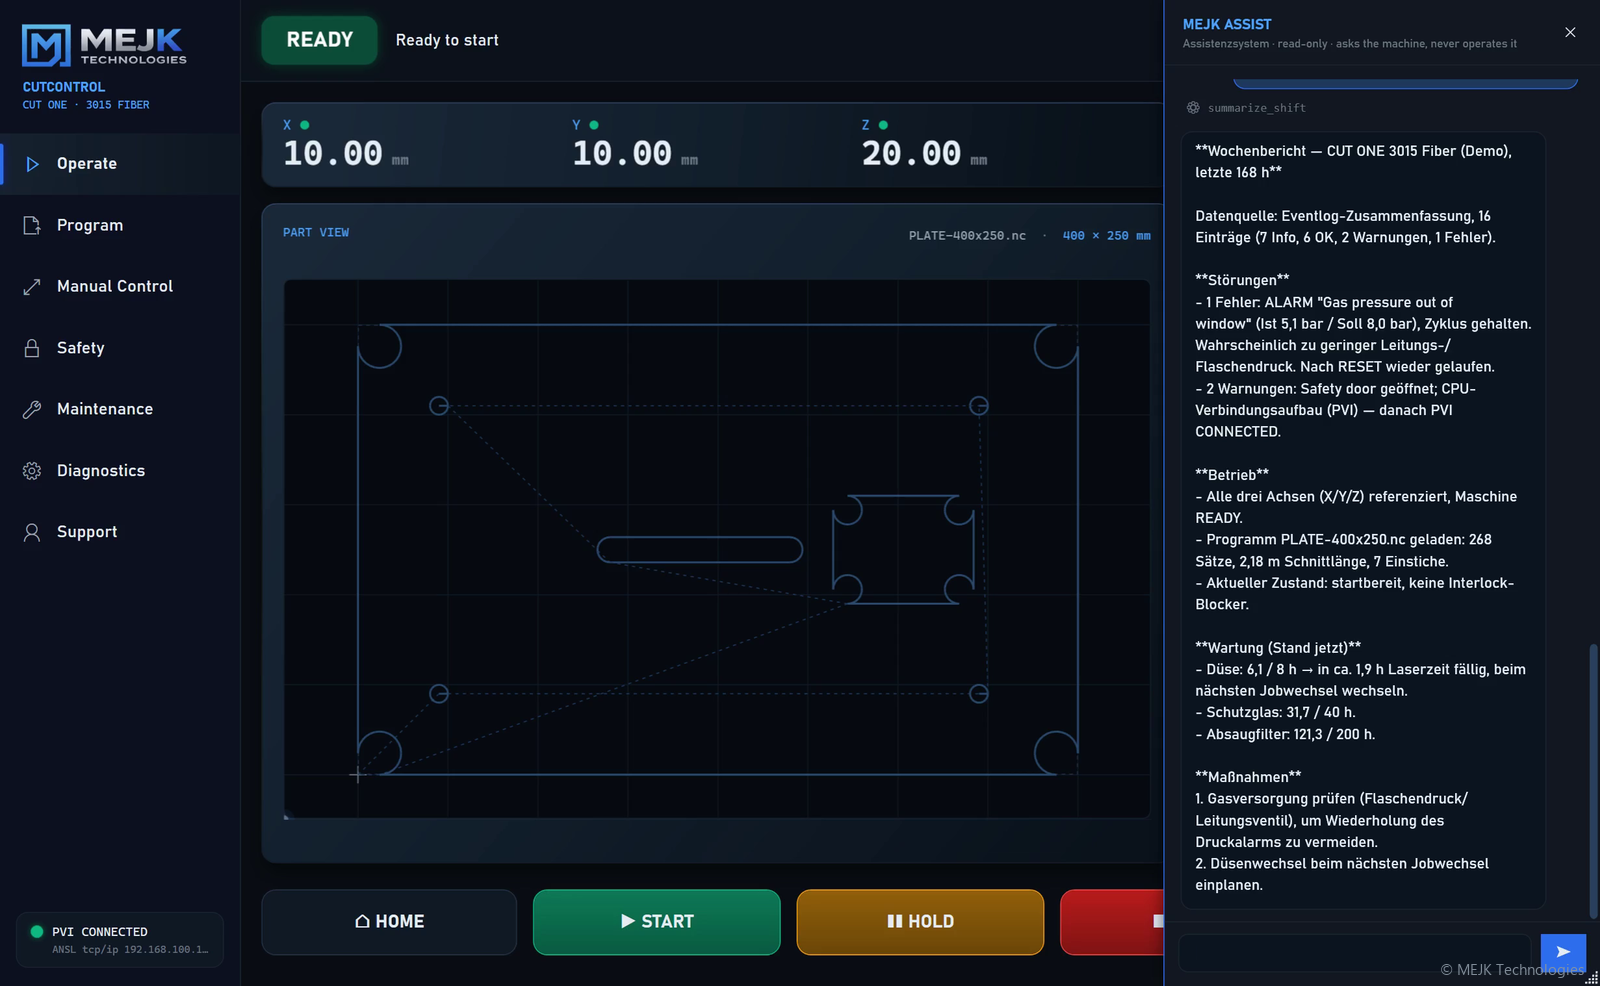This screenshot has height=986, width=1600.
Task: Click the 400 × 250 mm dimension label
Action: (x=1106, y=236)
